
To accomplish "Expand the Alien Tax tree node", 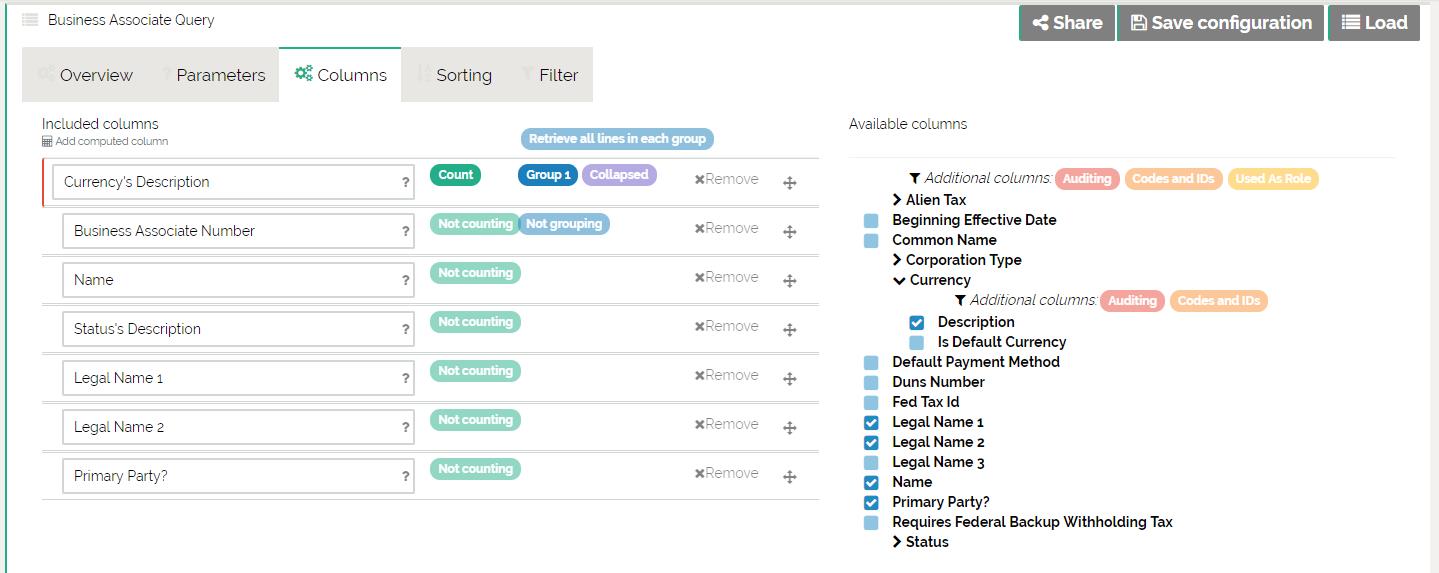I will (x=897, y=200).
